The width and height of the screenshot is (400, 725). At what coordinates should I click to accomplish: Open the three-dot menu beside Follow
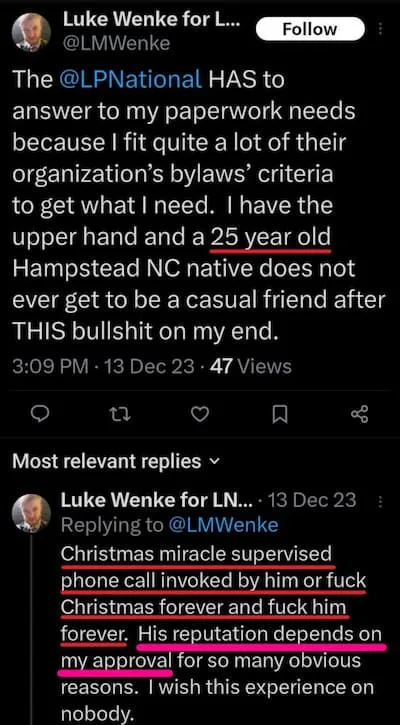381,30
